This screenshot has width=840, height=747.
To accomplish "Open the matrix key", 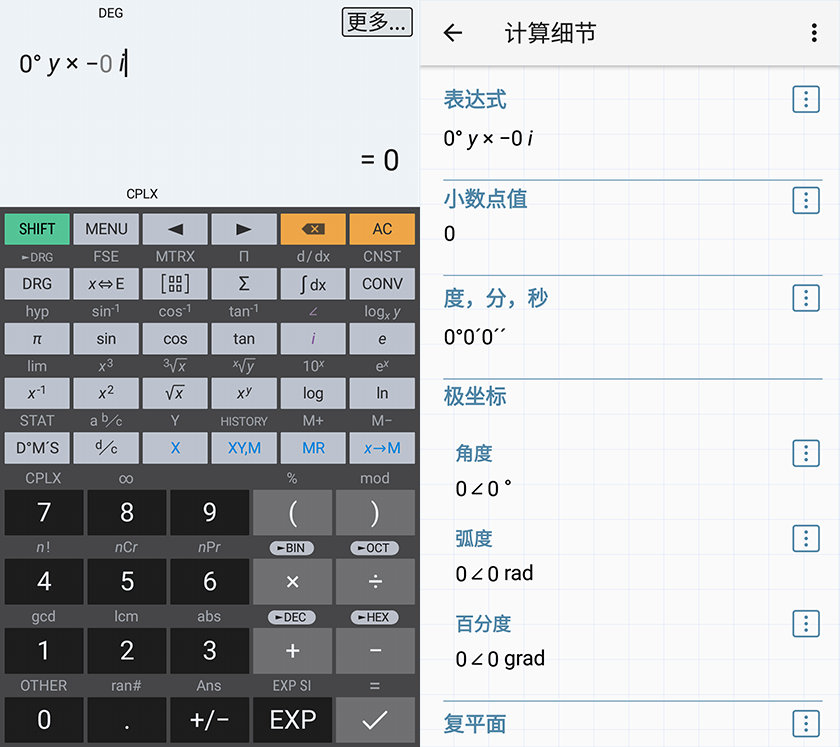I will 175,283.
